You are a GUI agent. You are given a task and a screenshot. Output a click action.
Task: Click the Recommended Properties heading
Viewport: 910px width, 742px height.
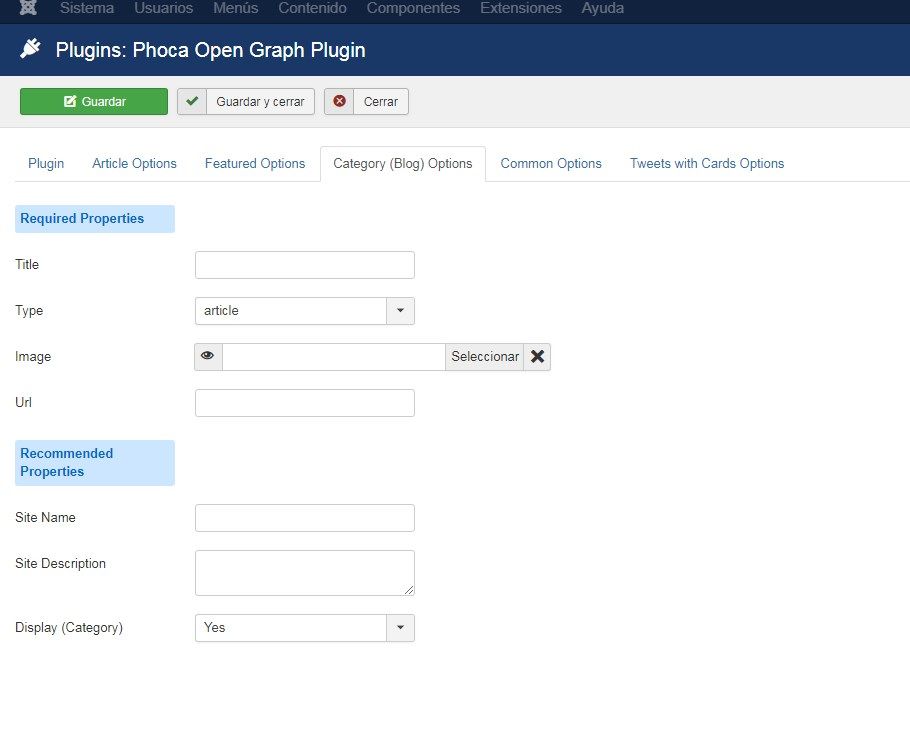95,462
